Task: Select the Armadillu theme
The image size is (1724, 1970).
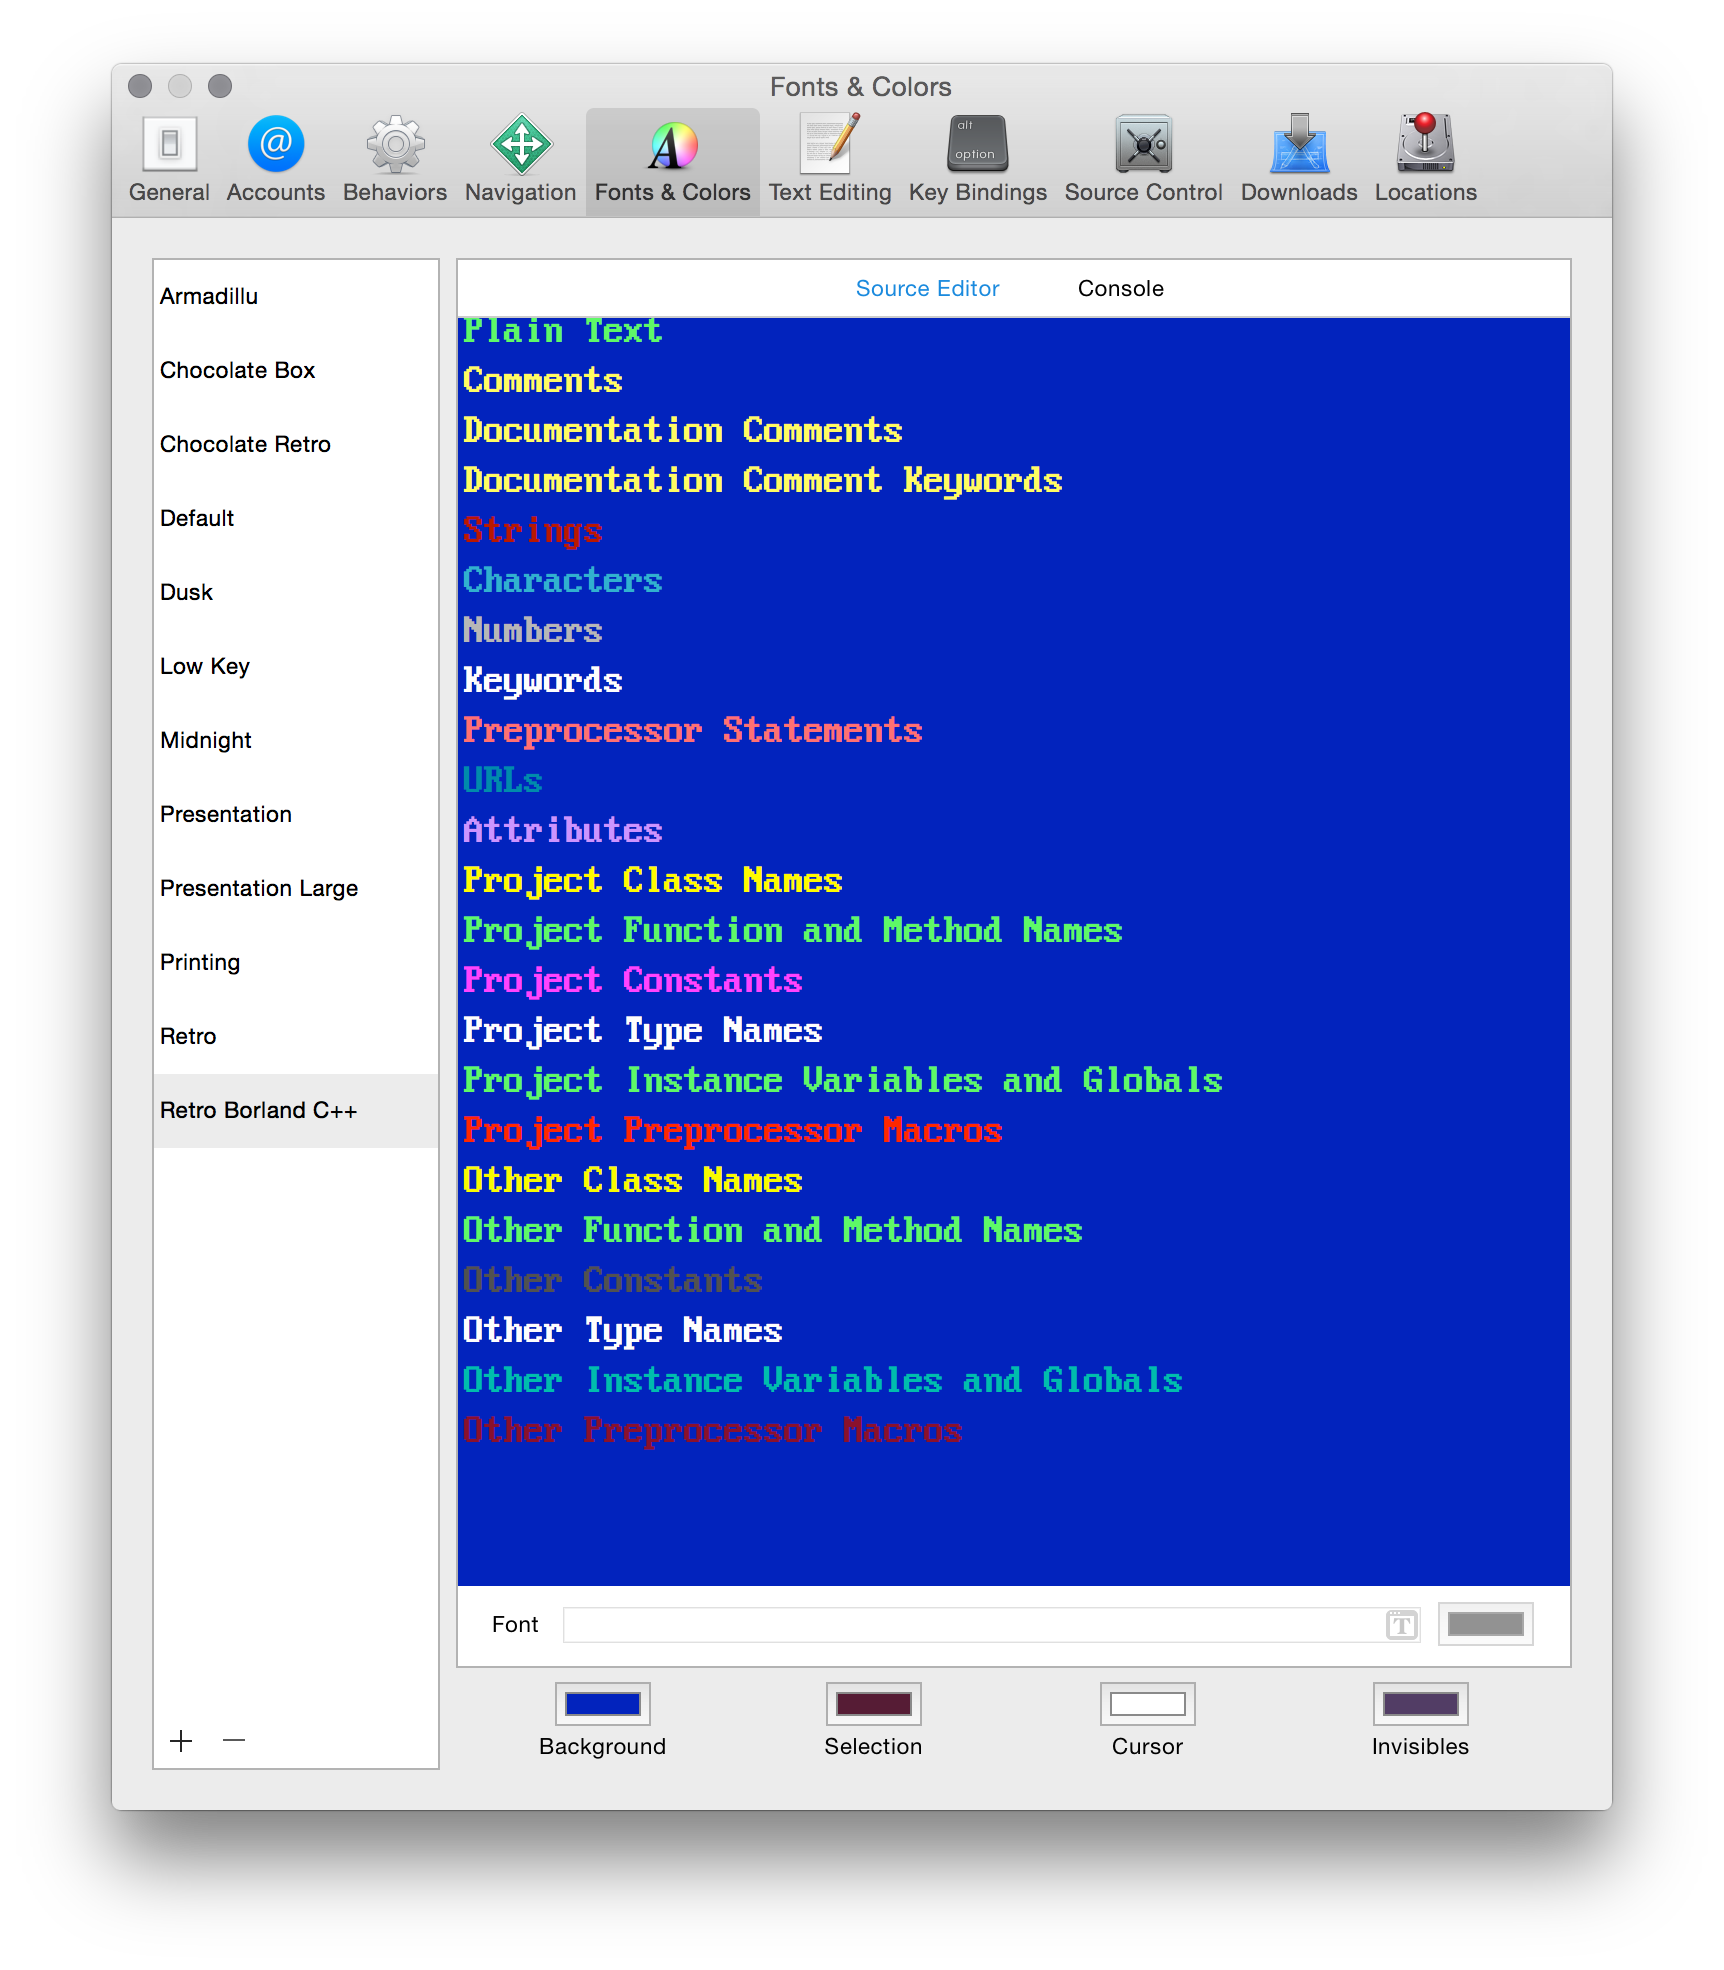Action: point(296,296)
